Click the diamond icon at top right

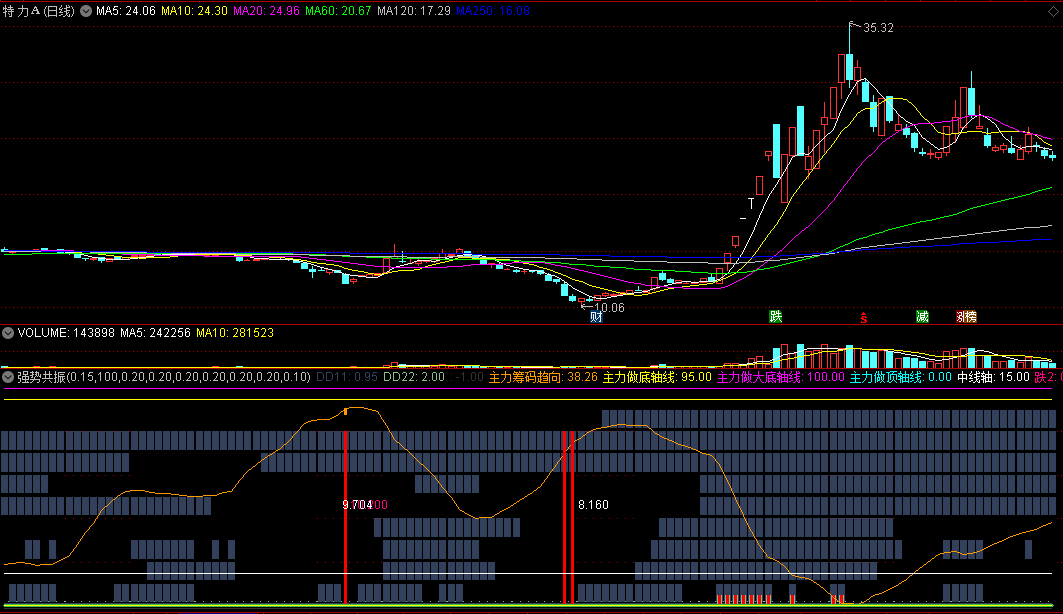1052,12
